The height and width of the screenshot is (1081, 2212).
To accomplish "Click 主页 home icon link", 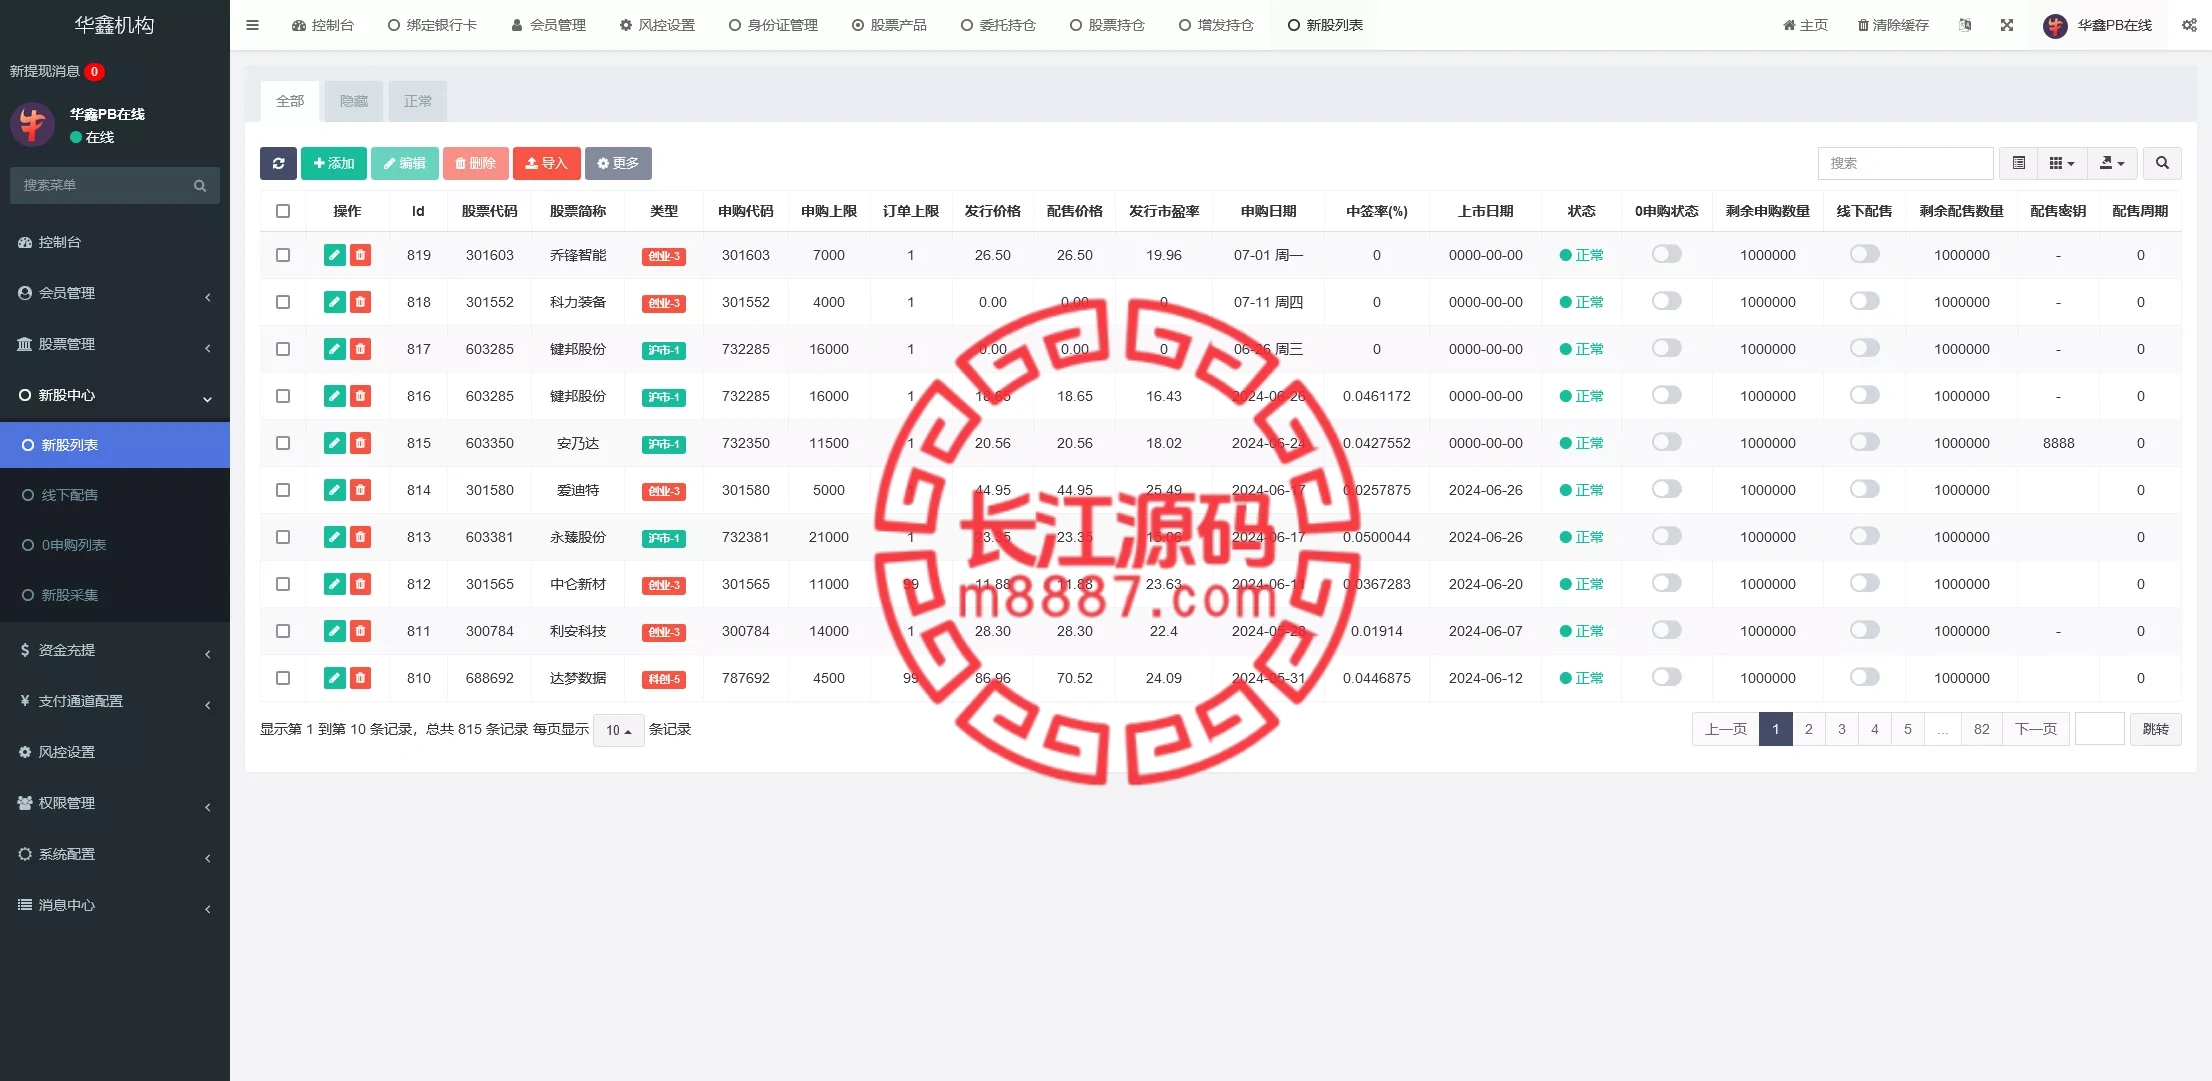I will click(1805, 25).
